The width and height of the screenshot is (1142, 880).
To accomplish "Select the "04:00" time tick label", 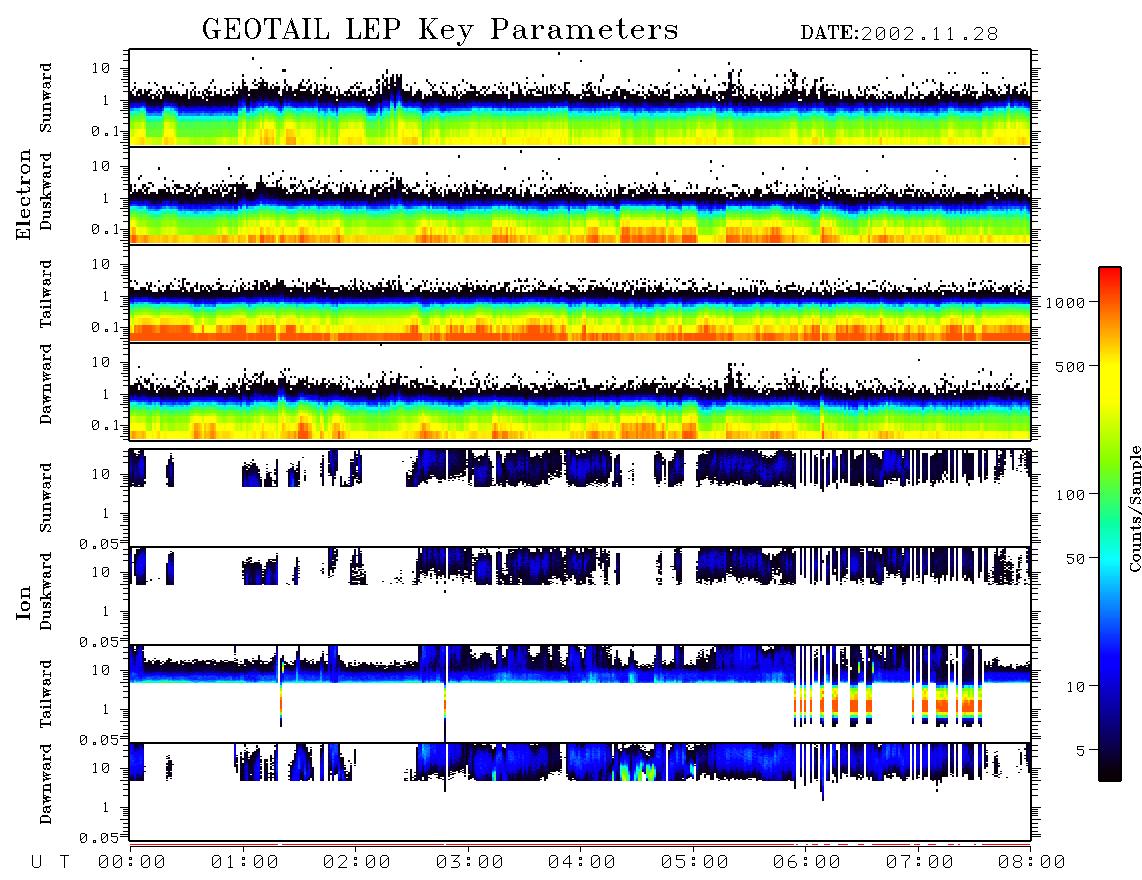I will (582, 863).
